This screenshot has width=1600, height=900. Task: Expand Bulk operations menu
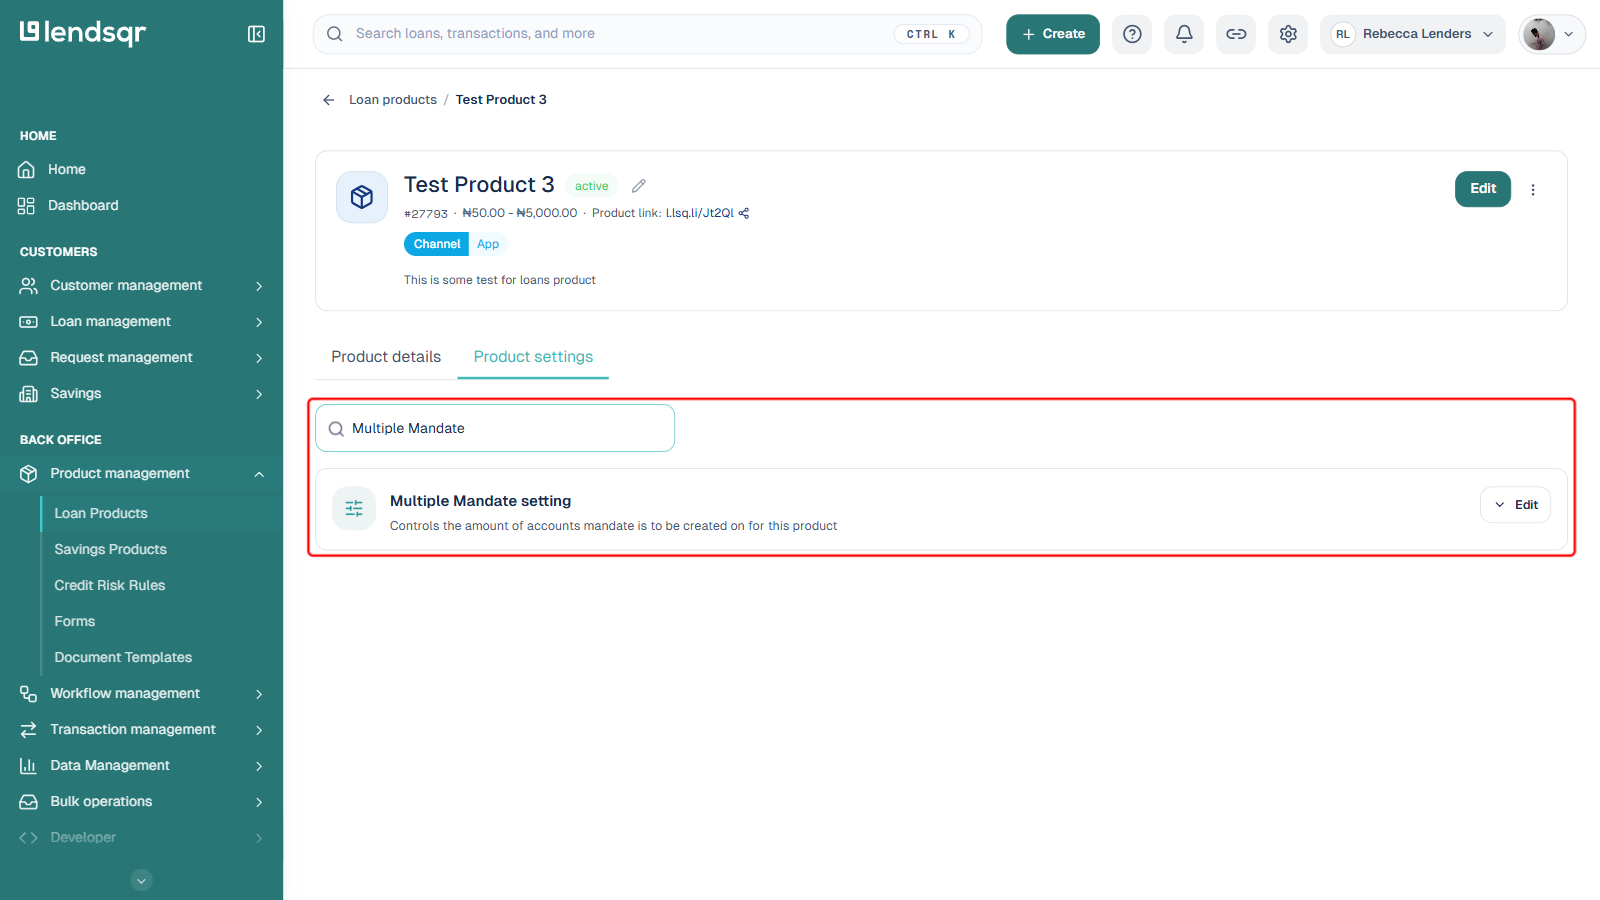click(x=142, y=802)
